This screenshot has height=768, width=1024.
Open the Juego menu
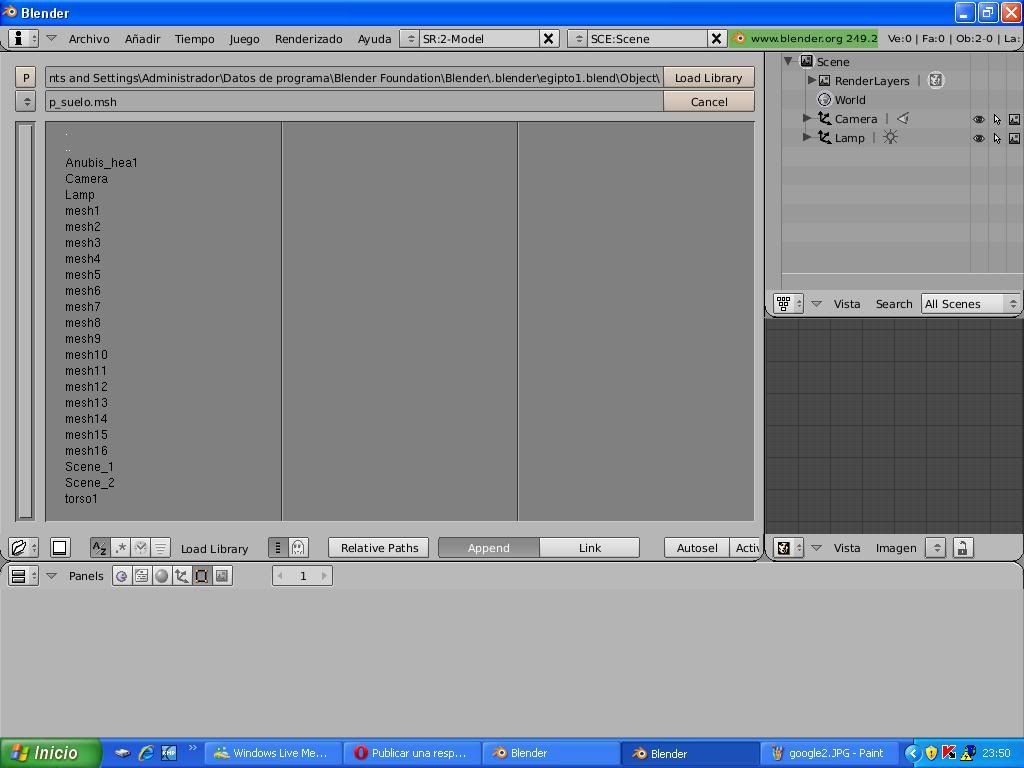(x=244, y=39)
